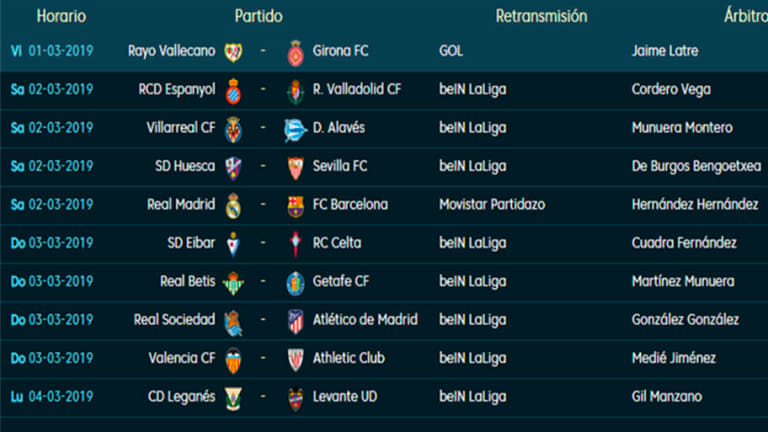Click referee name Gil Manzano
Screen dimensions: 768x432
pos(667,397)
